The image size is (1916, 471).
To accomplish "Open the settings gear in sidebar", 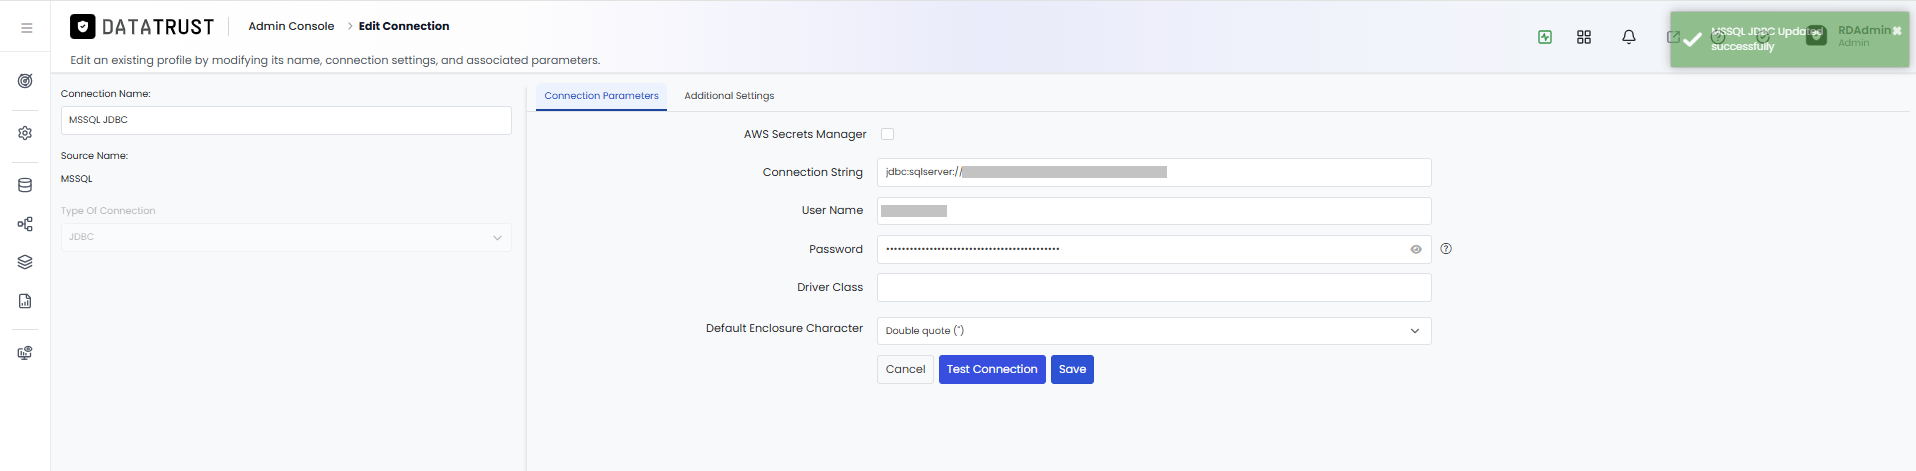I will 25,133.
